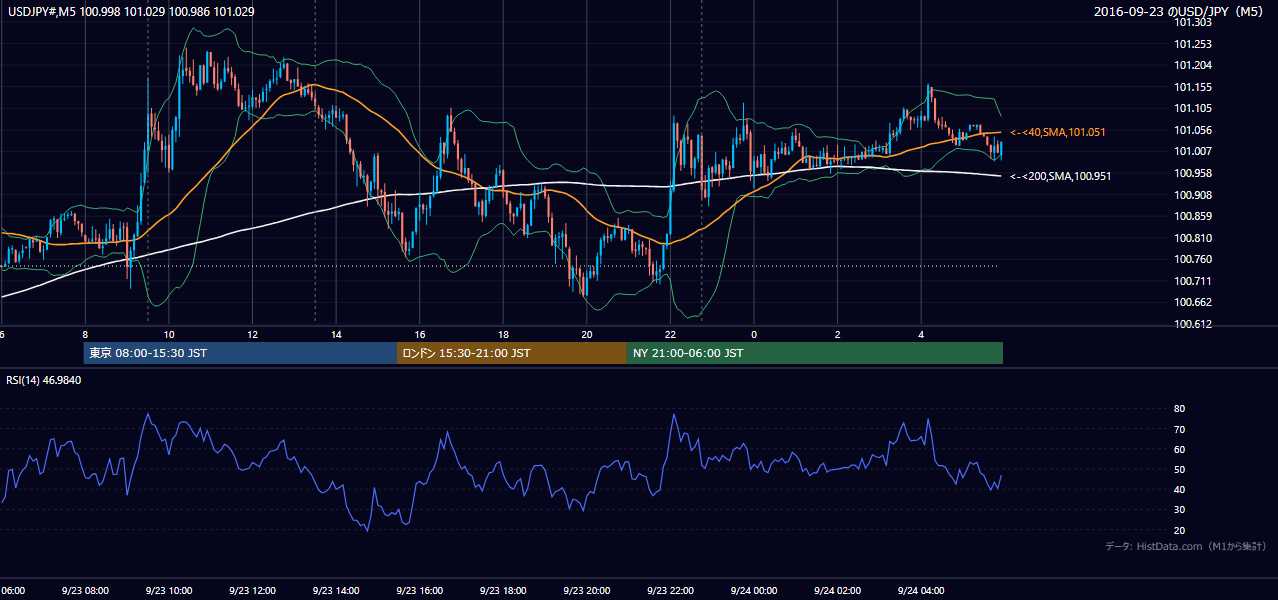Screen dimensions: 1278x600
Task: Click bottom time label 9/23 14:00
Action: (x=336, y=591)
